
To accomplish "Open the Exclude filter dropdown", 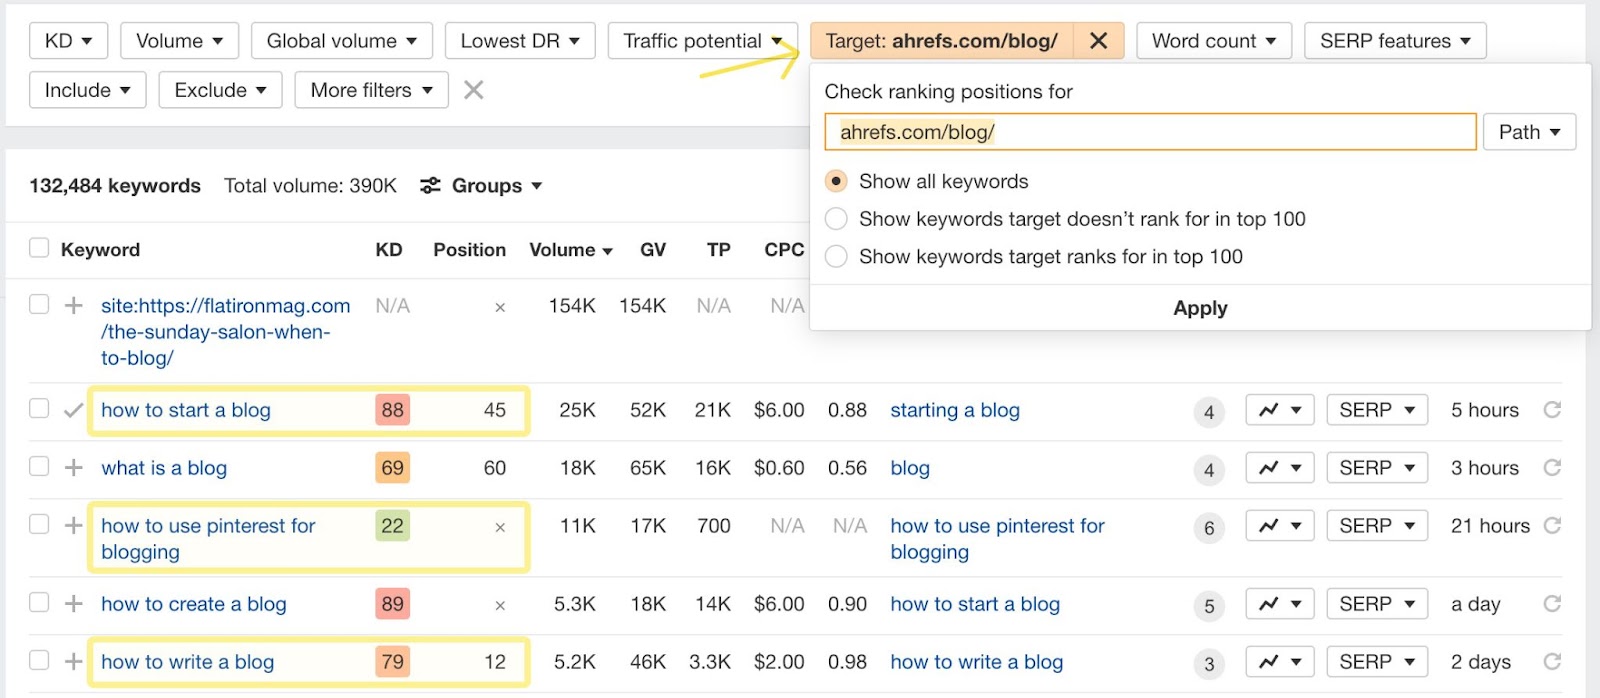I will point(220,90).
